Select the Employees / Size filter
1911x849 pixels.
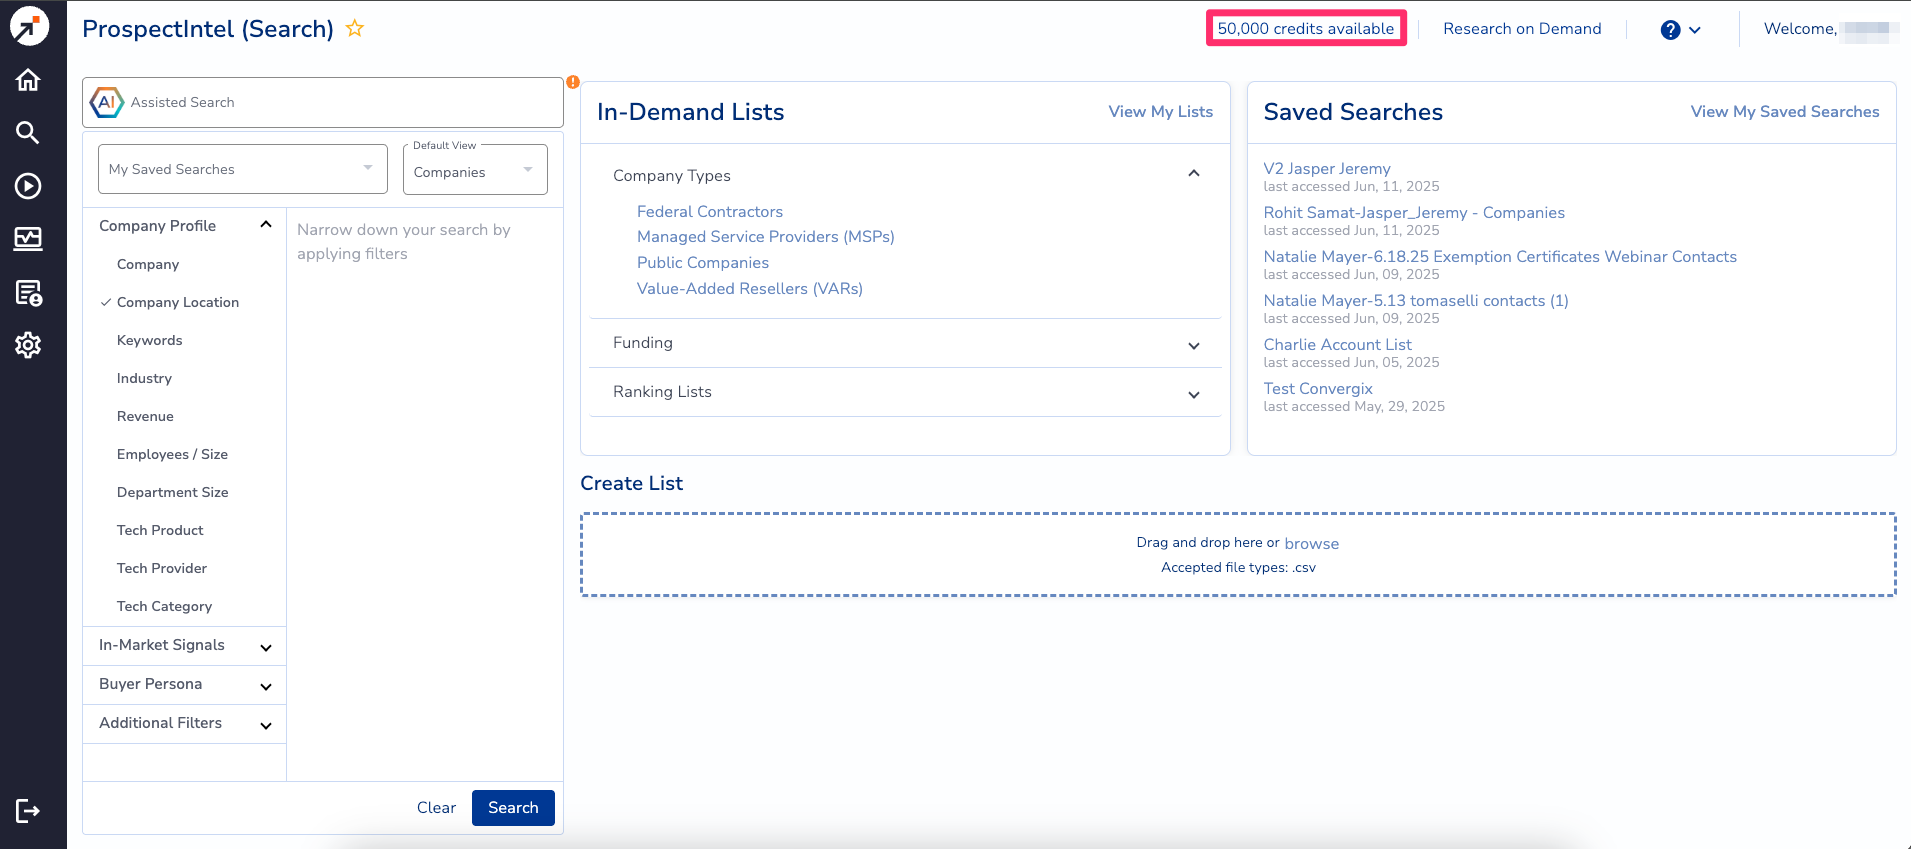(x=172, y=454)
